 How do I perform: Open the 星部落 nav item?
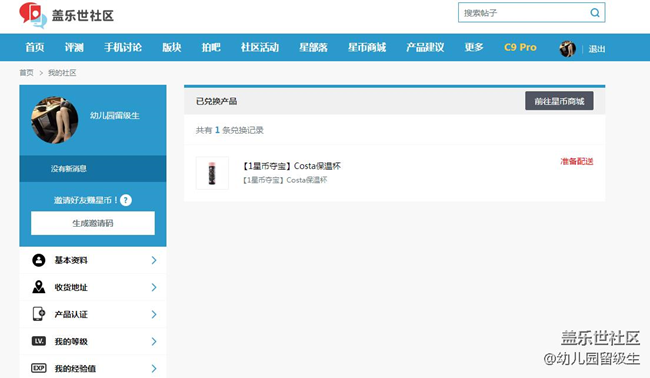pyautogui.click(x=314, y=47)
